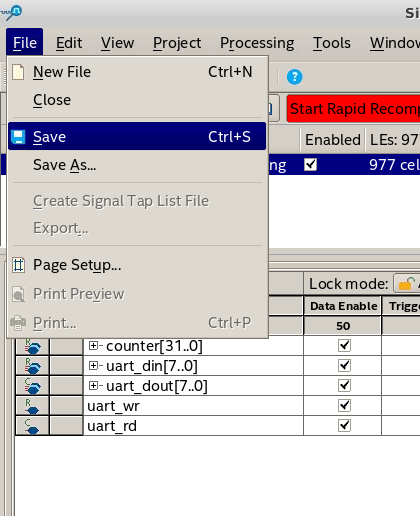Screen dimensions: 420x516
Task: Click the lock mode padlock icon
Action: pos(407,284)
